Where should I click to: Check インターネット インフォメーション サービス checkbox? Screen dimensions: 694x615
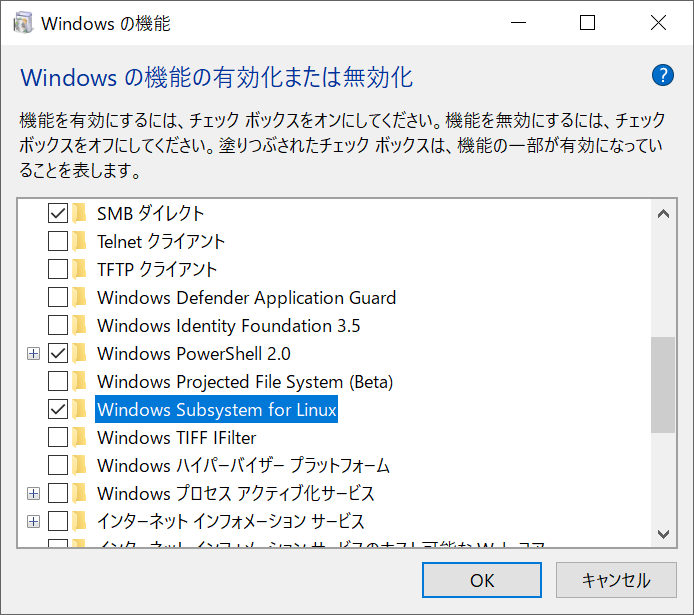pos(58,521)
